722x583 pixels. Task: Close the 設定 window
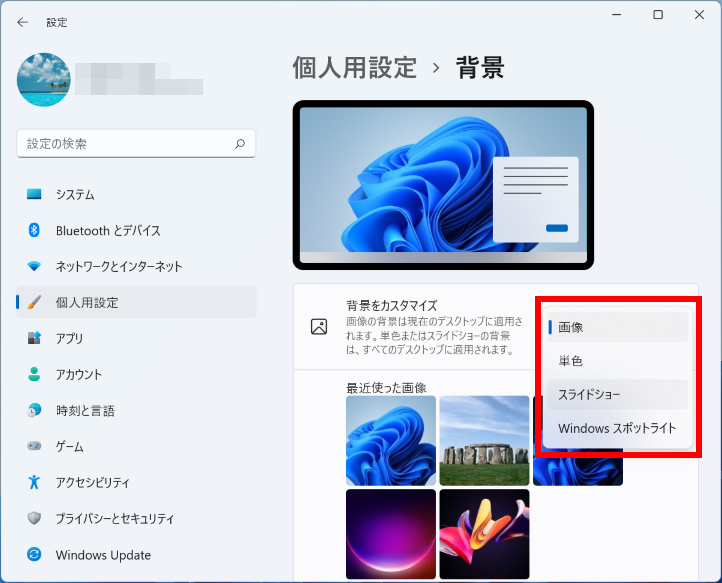tap(699, 15)
